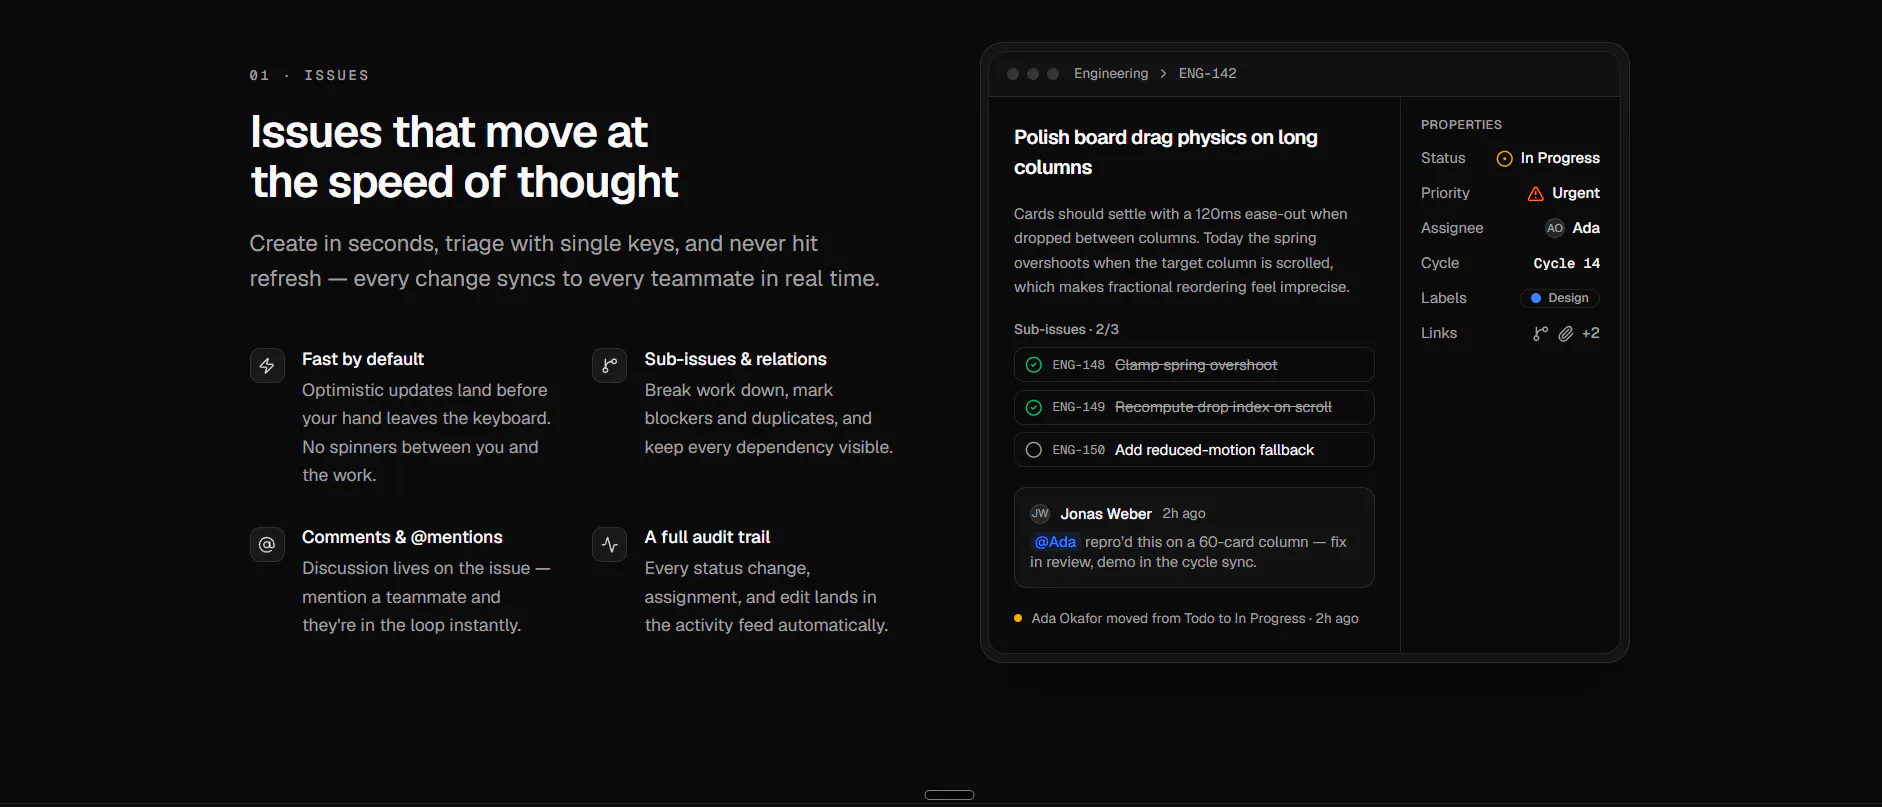Image resolution: width=1882 pixels, height=807 pixels.
Task: Uncheck the ENG-148 completed circle
Action: coord(1034,365)
